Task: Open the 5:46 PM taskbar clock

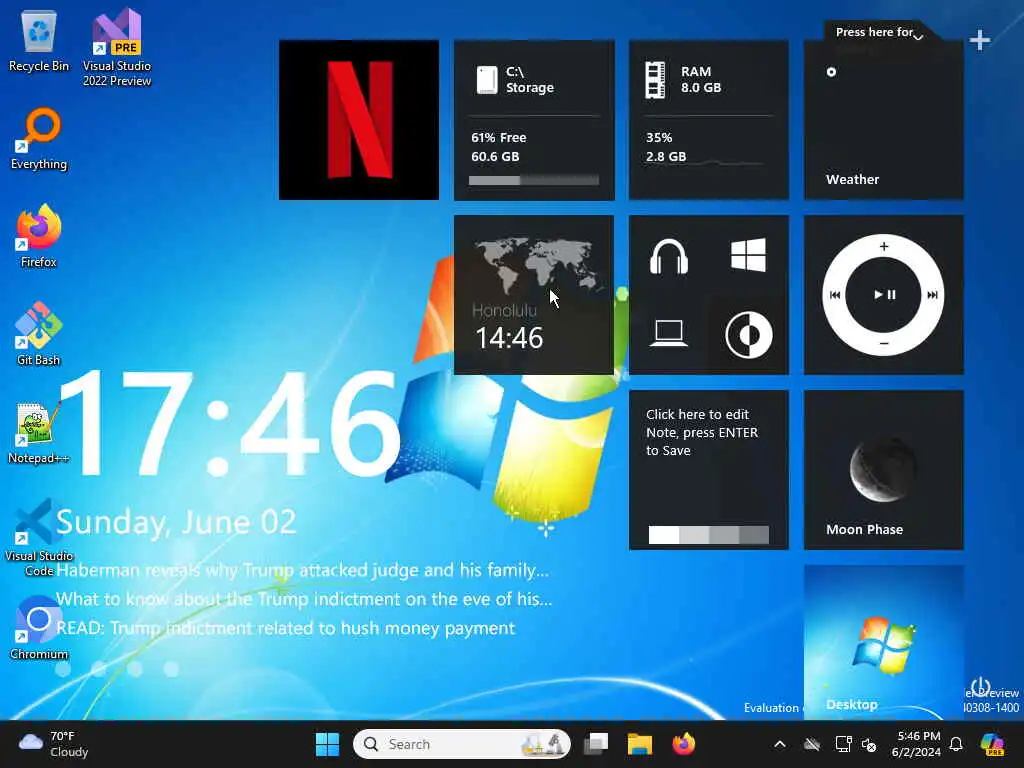Action: click(917, 744)
